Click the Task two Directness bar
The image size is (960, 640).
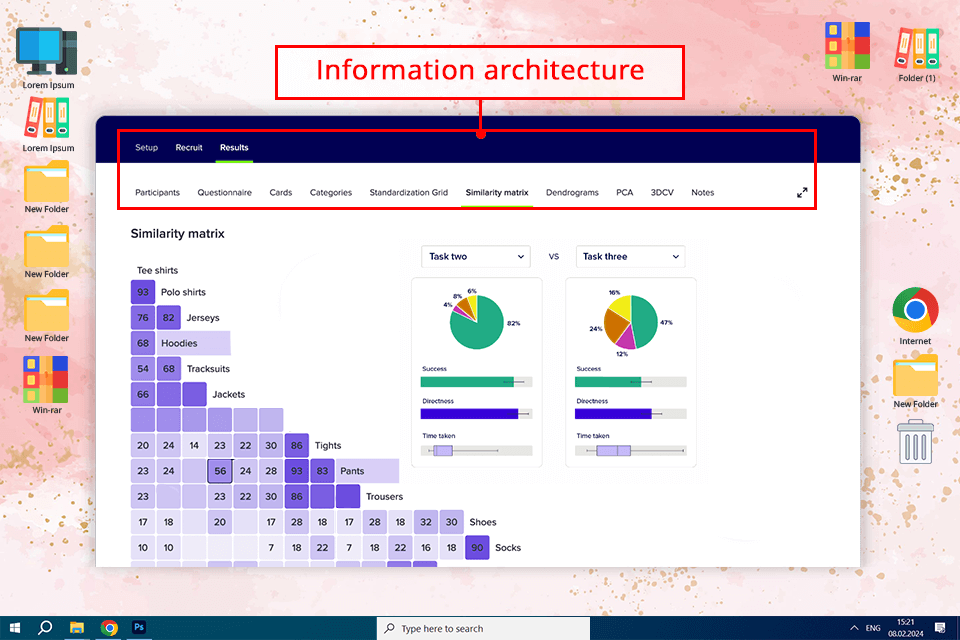[476, 414]
